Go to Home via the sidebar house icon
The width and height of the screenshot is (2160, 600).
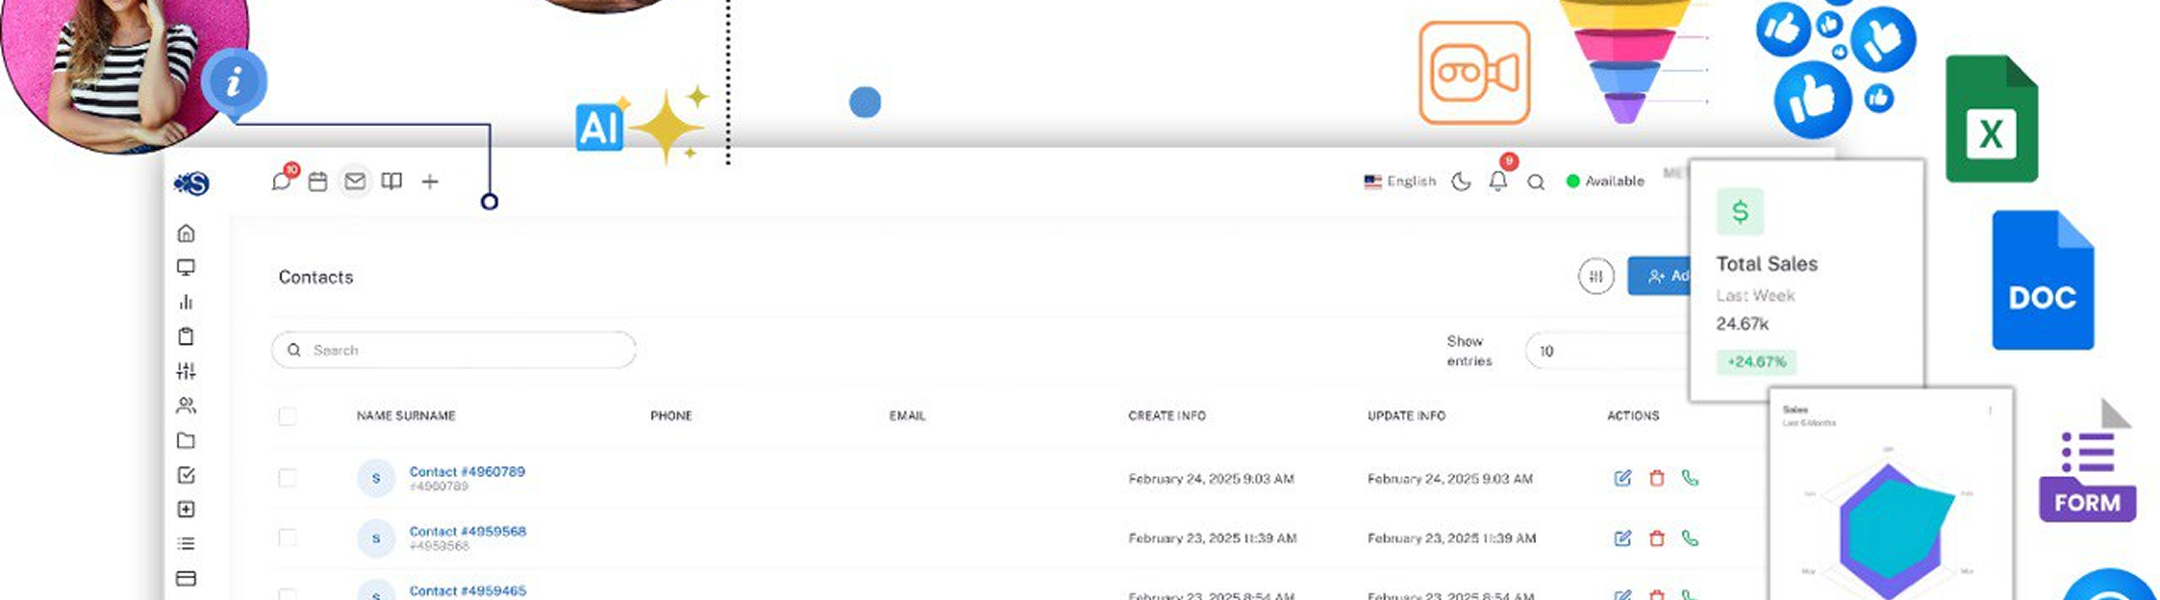(x=186, y=233)
